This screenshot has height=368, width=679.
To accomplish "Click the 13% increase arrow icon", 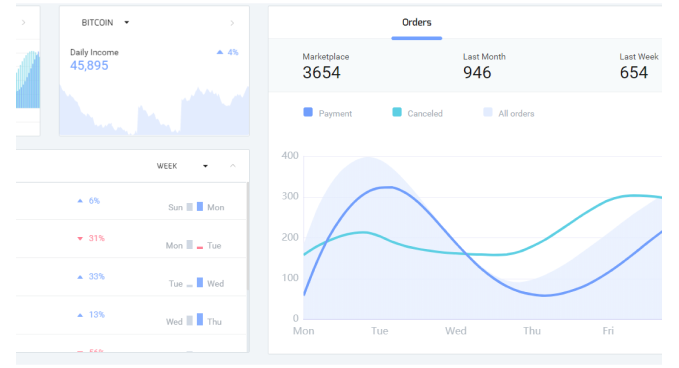I will tap(80, 315).
